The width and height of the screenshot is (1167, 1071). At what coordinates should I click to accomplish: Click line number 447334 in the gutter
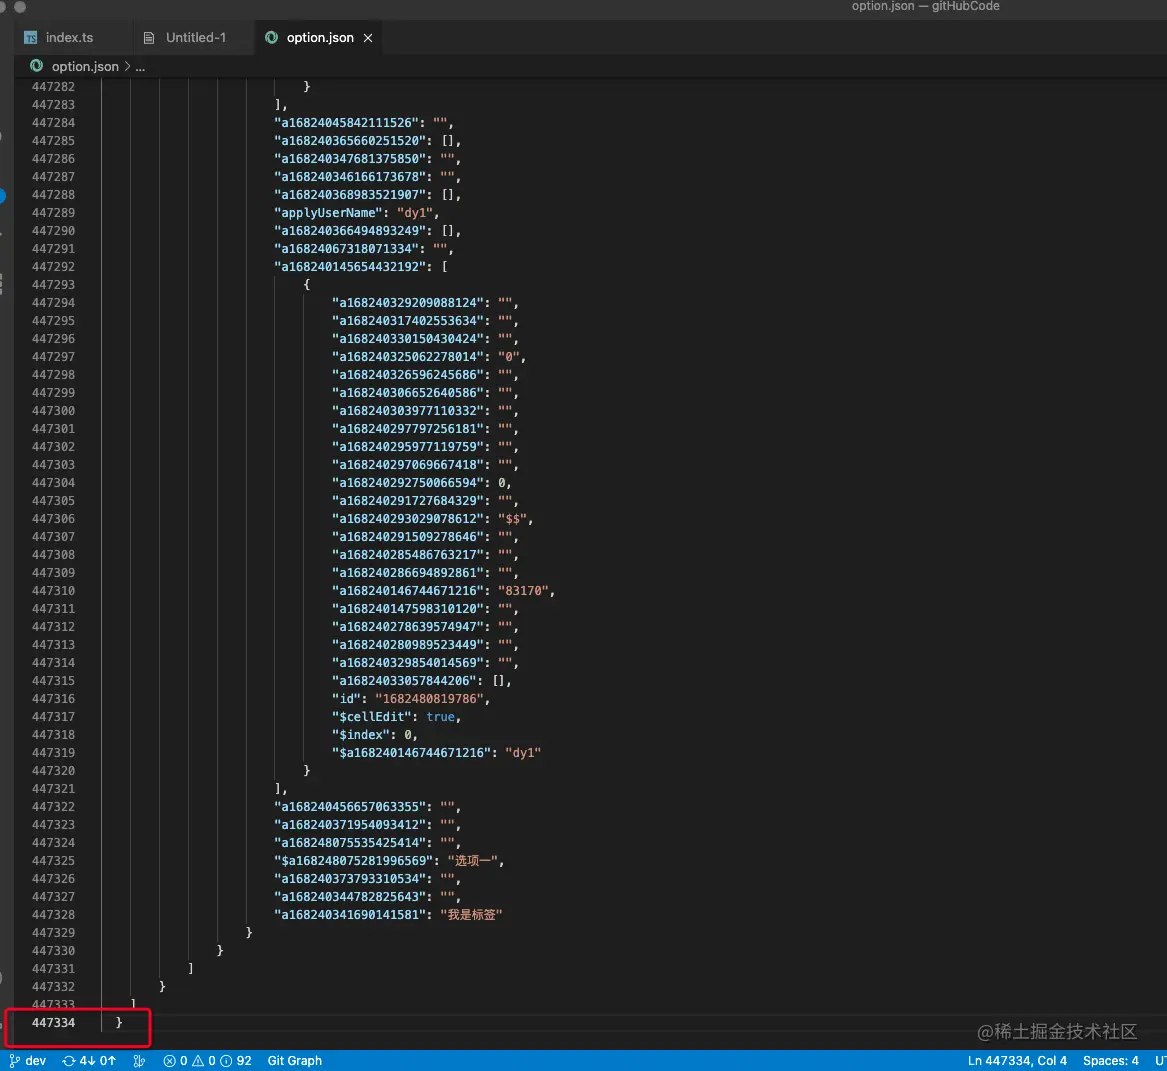point(54,1023)
